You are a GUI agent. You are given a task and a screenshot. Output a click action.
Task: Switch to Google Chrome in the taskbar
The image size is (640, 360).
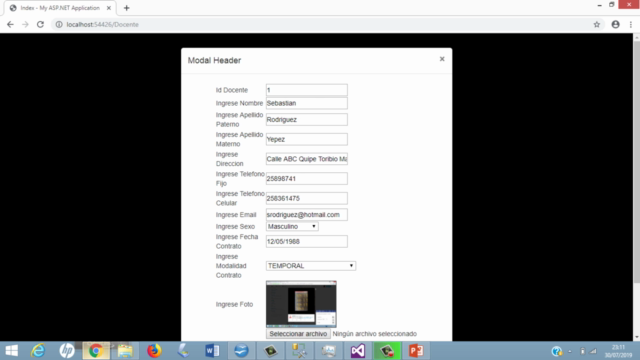[96, 351]
